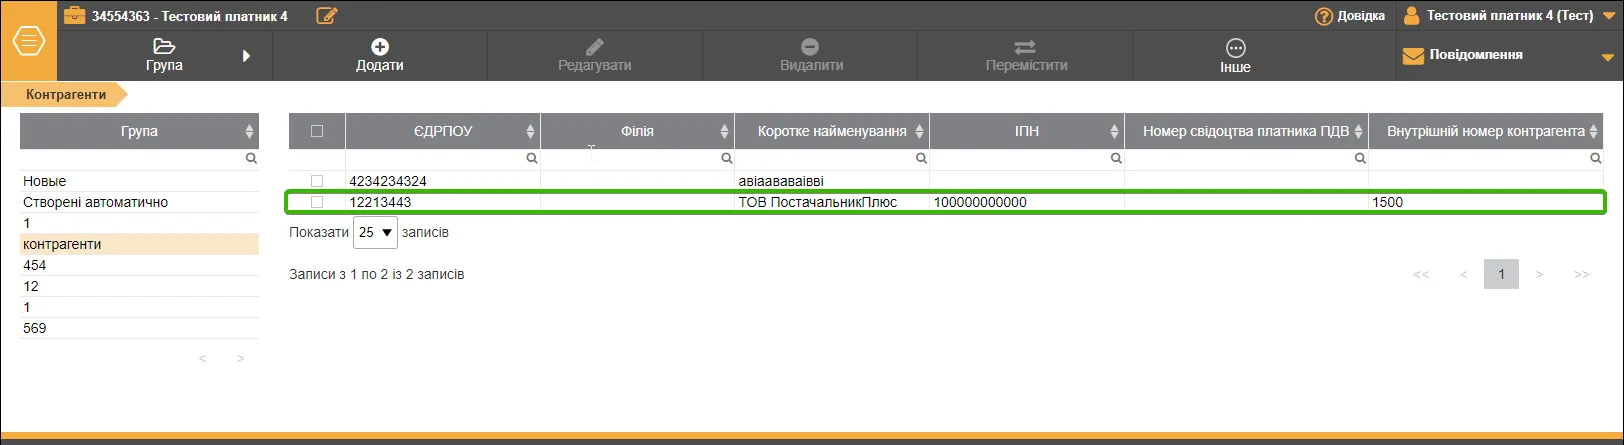Click Додати to add a counterparty
Viewport: 1624px width, 445px height.
pos(380,56)
